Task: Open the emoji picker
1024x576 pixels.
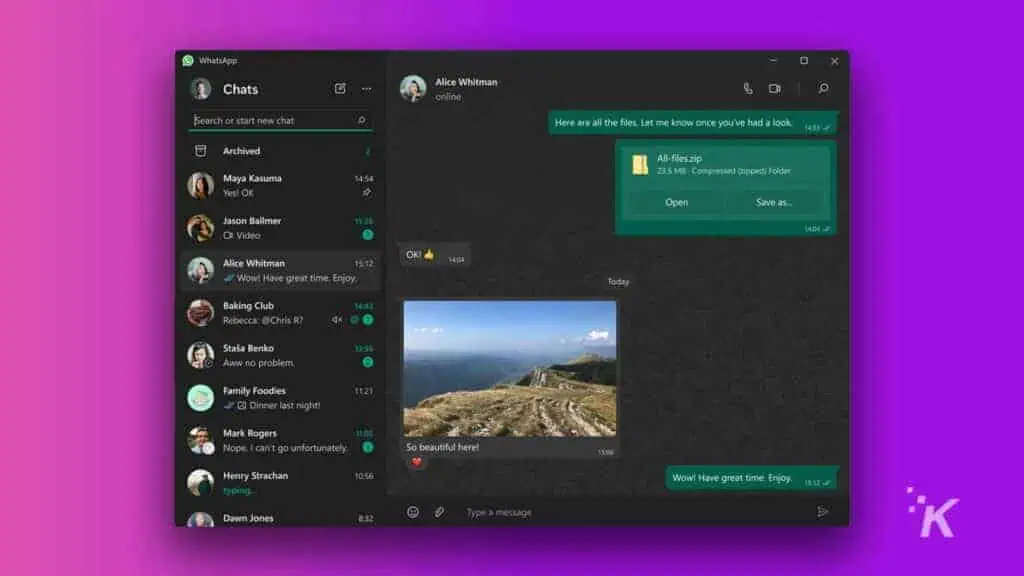Action: [x=413, y=512]
